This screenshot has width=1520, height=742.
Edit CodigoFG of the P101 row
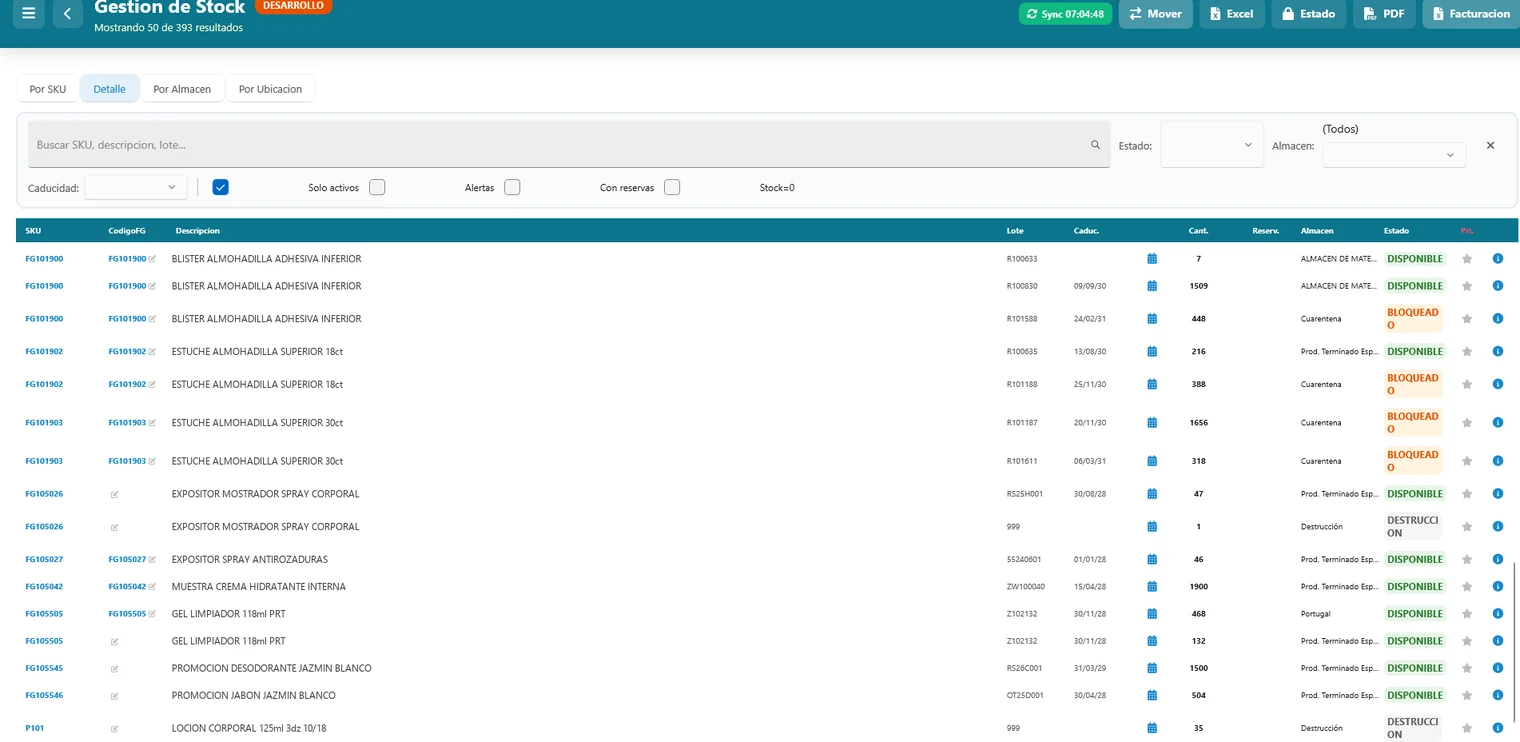114,729
